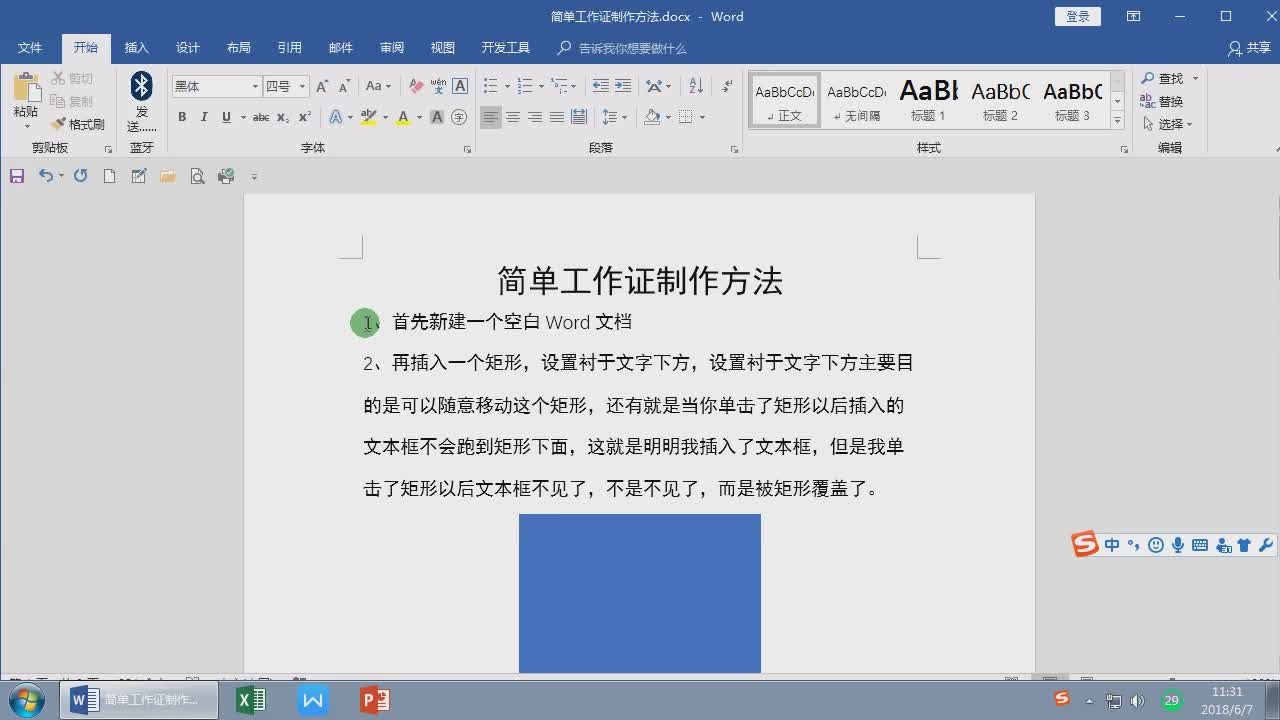Click the text highlight color button
The image size is (1280, 720).
click(x=368, y=117)
